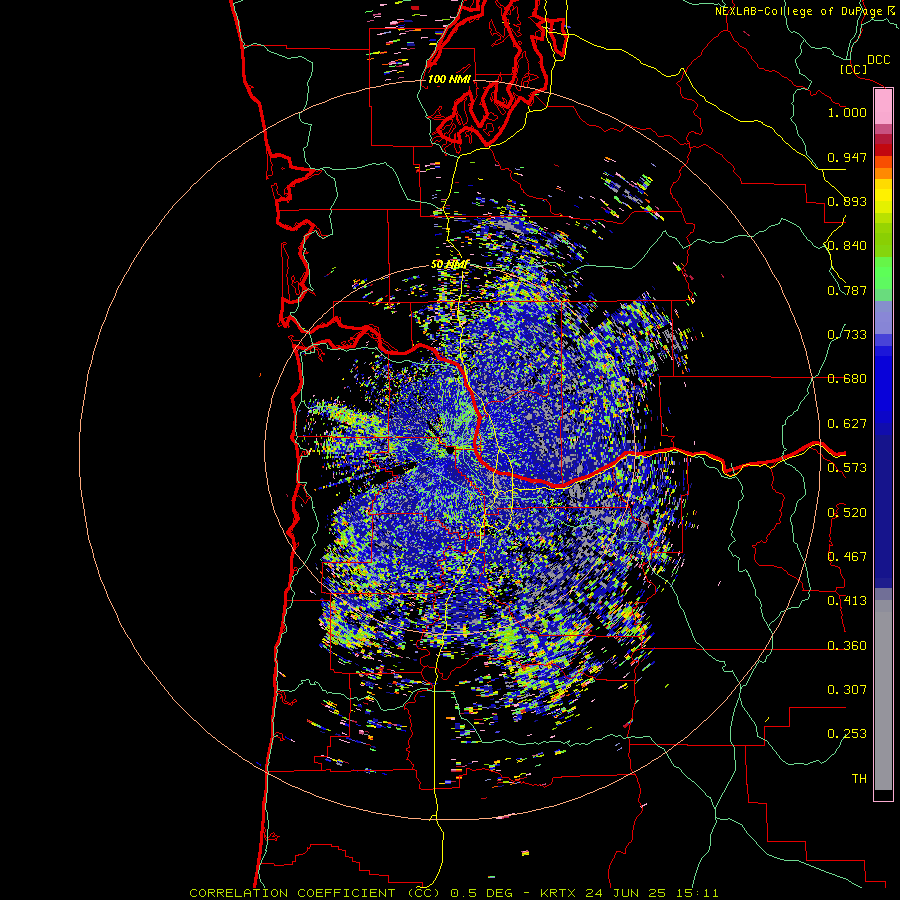Click the 0.5 DEG elevation text
Screen dimensions: 900x900
click(x=481, y=893)
